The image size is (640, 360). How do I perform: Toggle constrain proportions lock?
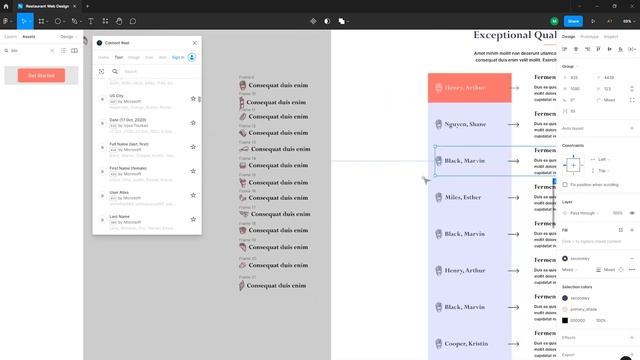pos(632,89)
